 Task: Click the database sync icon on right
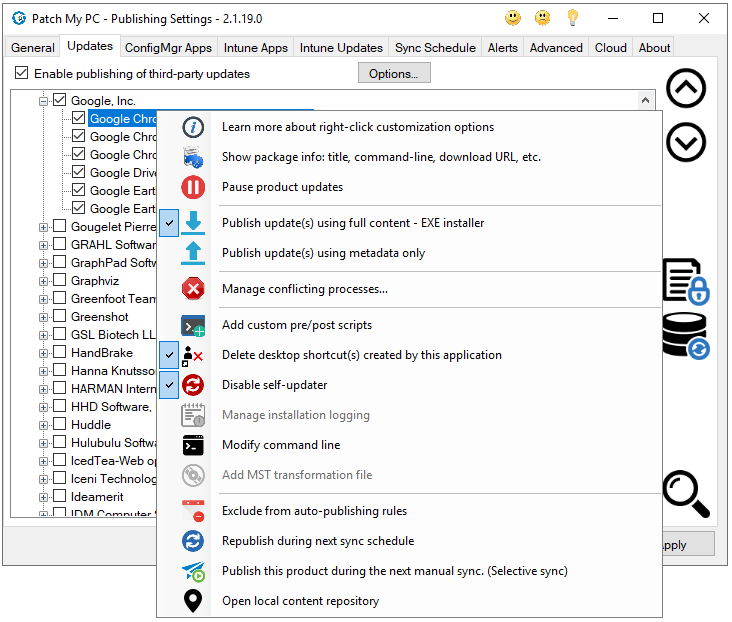point(686,336)
